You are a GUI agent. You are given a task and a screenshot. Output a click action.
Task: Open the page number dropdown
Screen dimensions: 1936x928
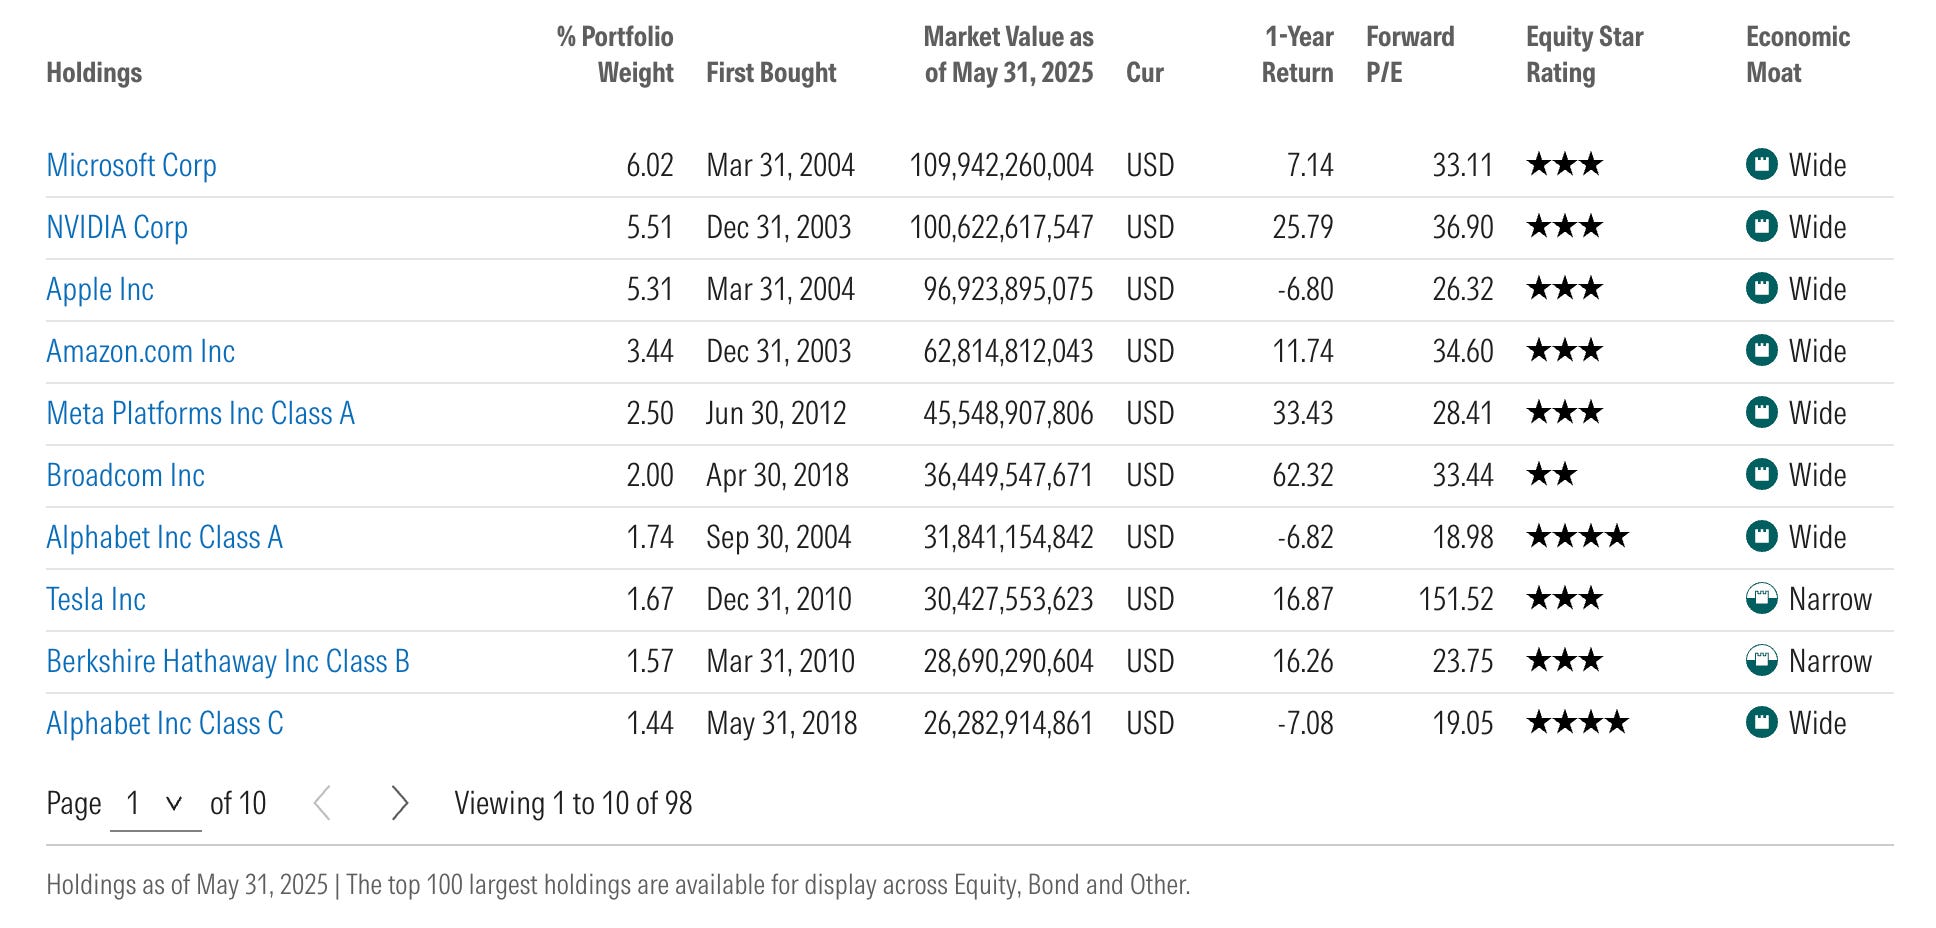point(155,804)
